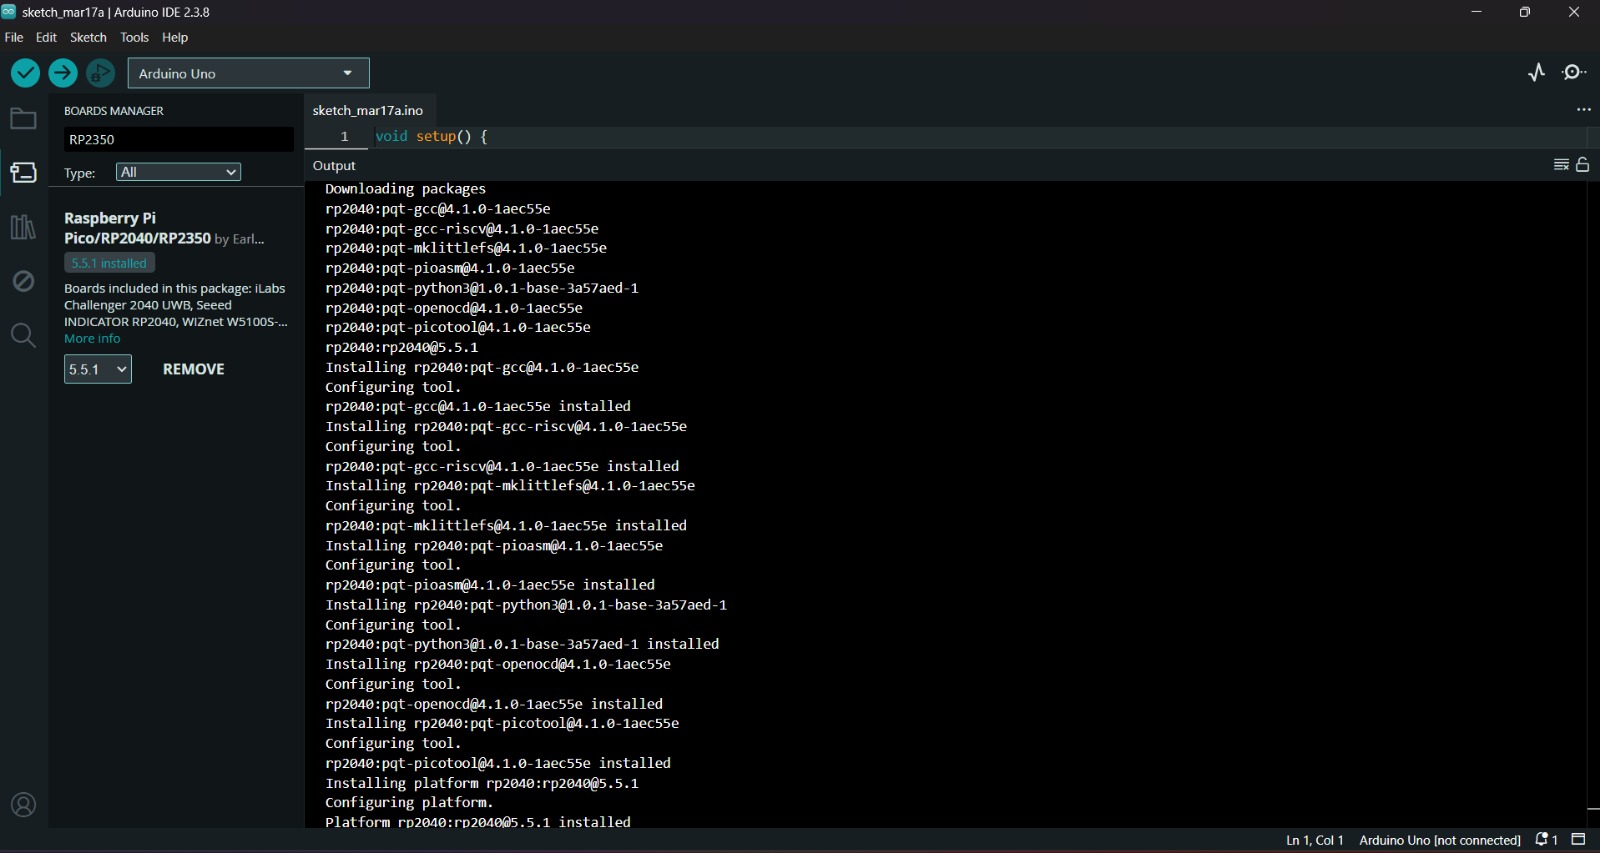
Task: Restore down the Arduino IDE window
Action: [1525, 12]
